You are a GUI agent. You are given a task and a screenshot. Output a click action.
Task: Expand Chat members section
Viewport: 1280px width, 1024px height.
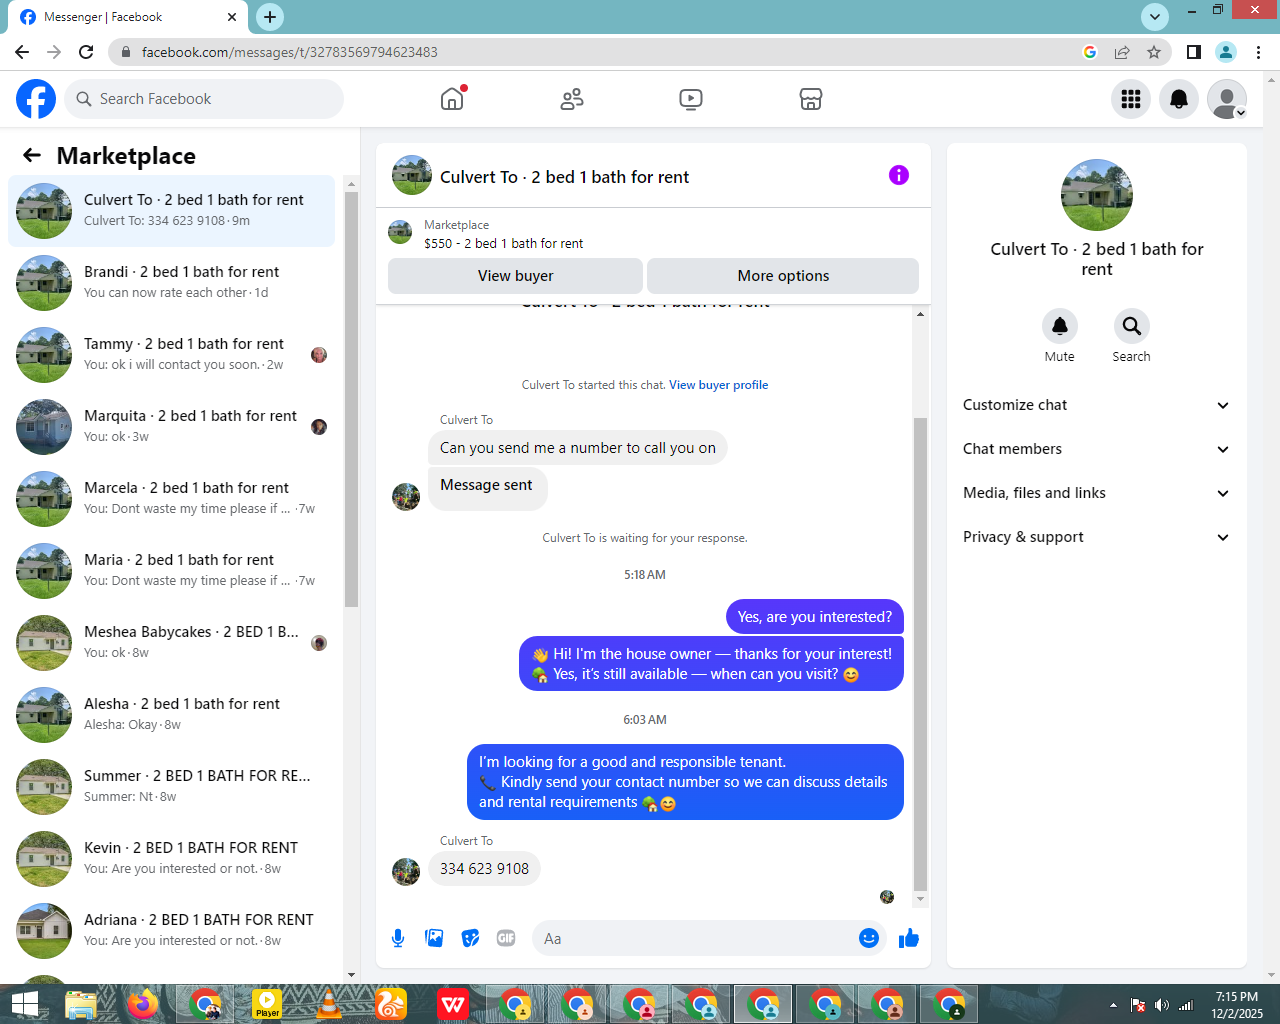tap(1096, 449)
